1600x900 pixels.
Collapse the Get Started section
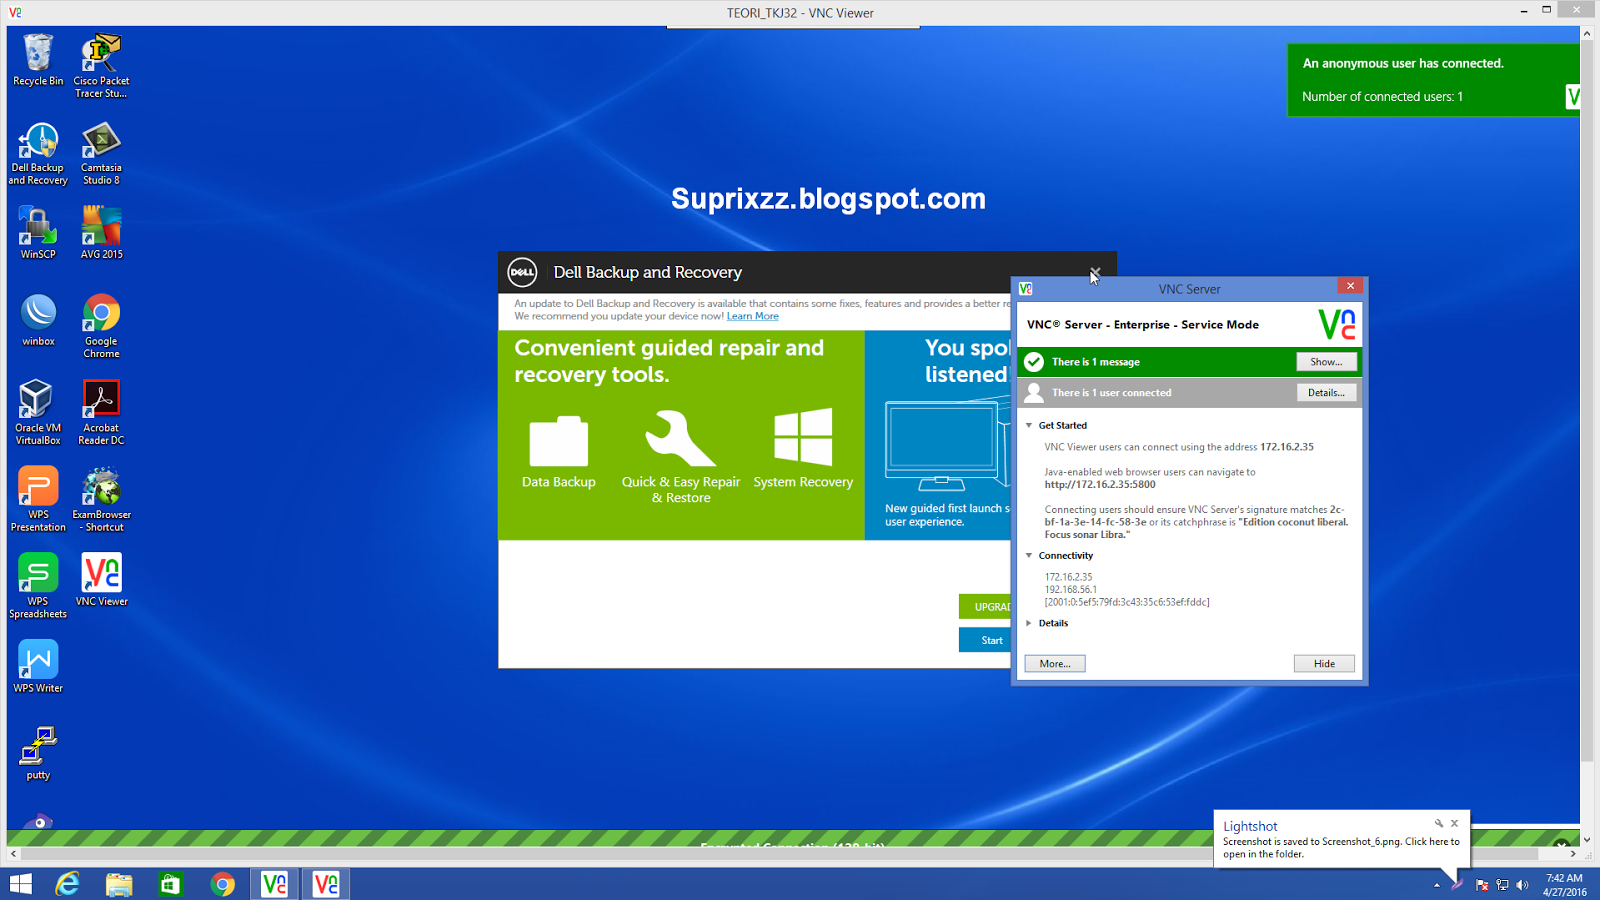1029,426
